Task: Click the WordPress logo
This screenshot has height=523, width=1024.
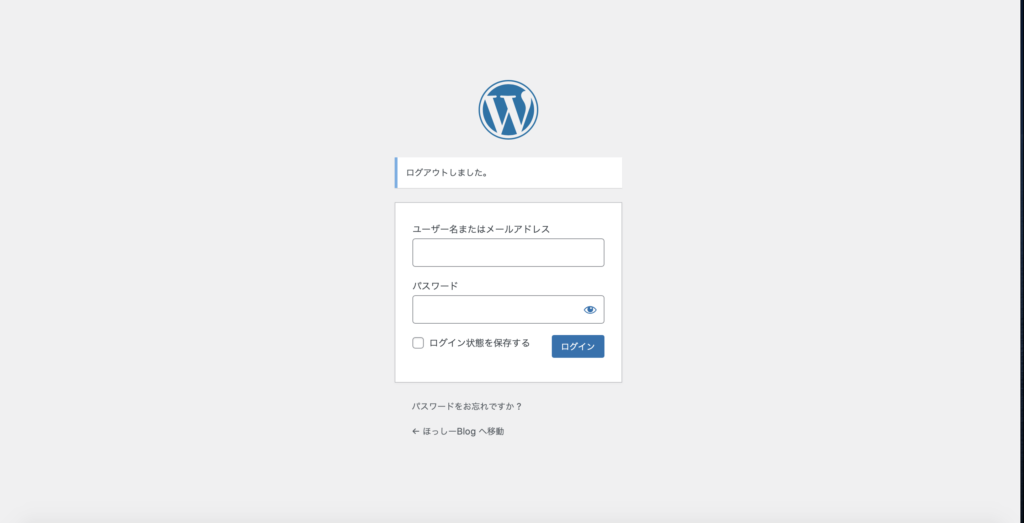Action: pos(508,110)
